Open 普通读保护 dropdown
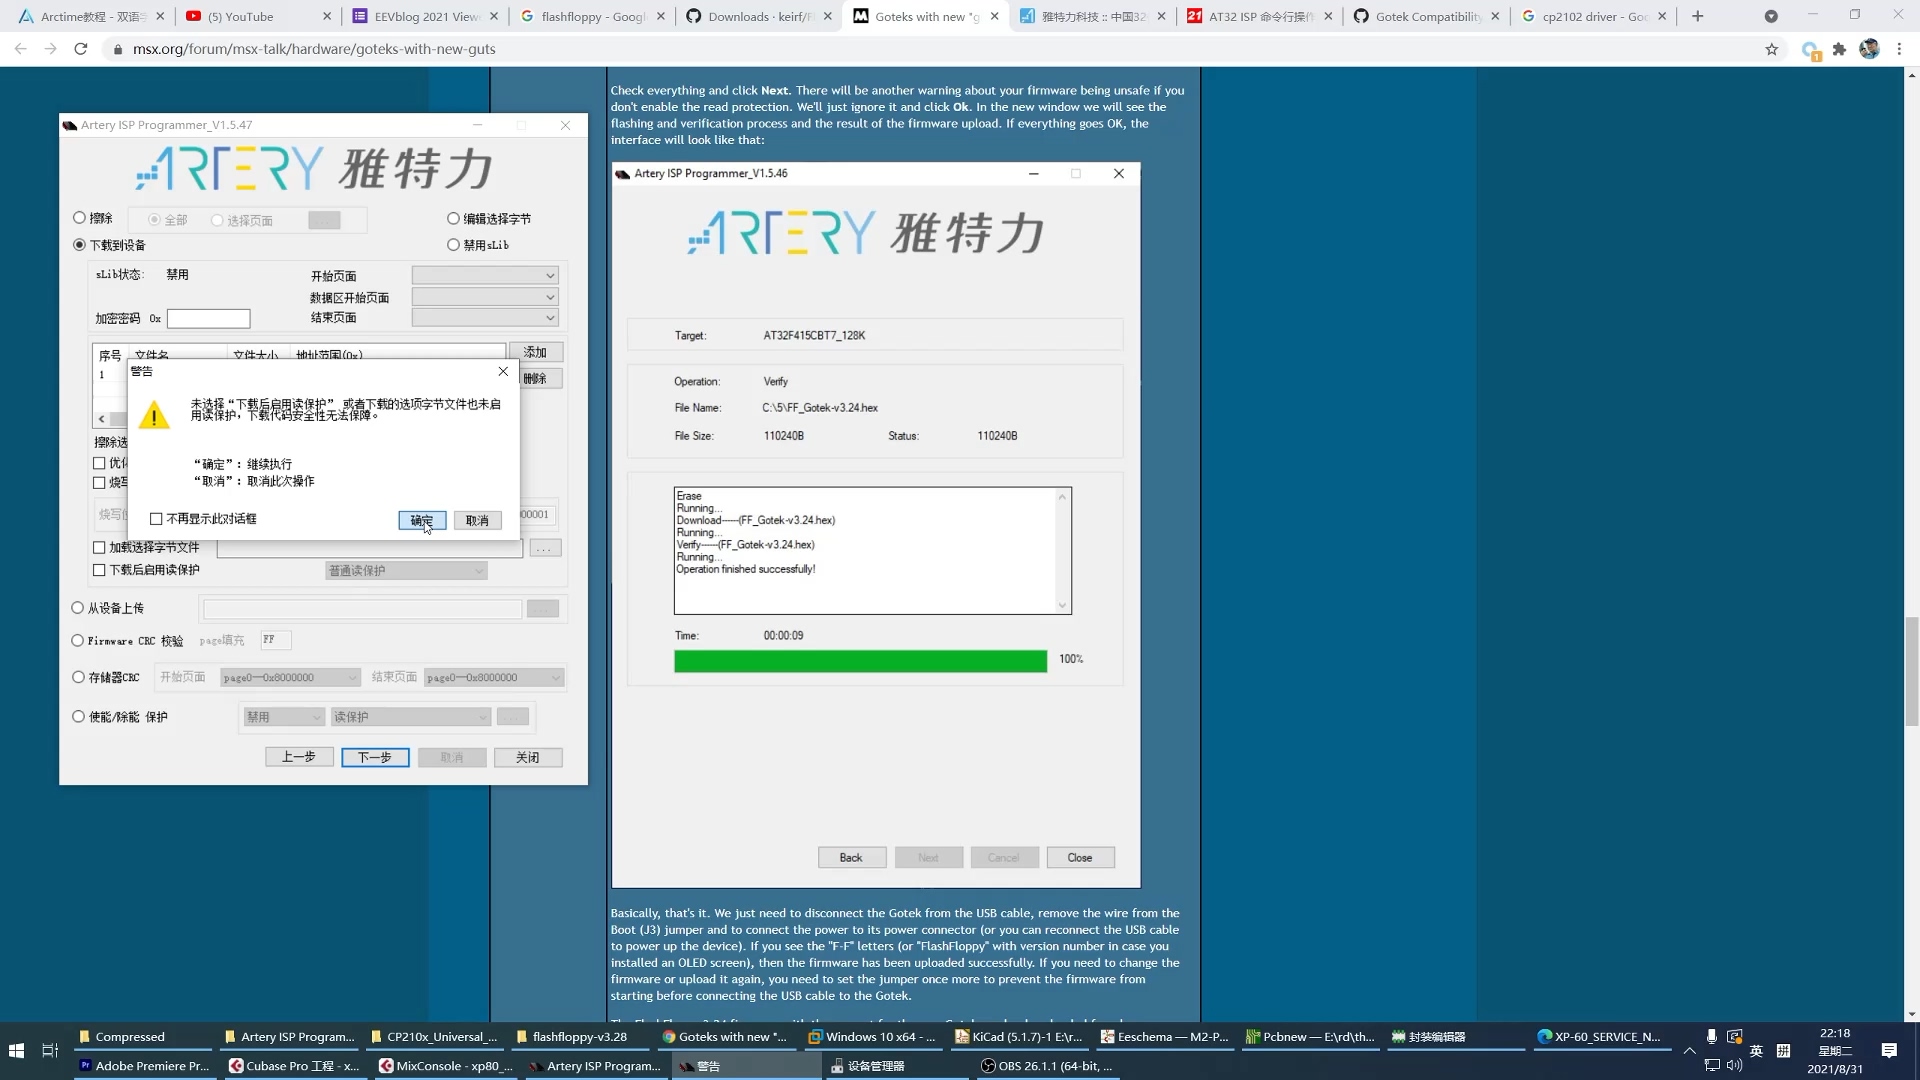 [x=406, y=571]
